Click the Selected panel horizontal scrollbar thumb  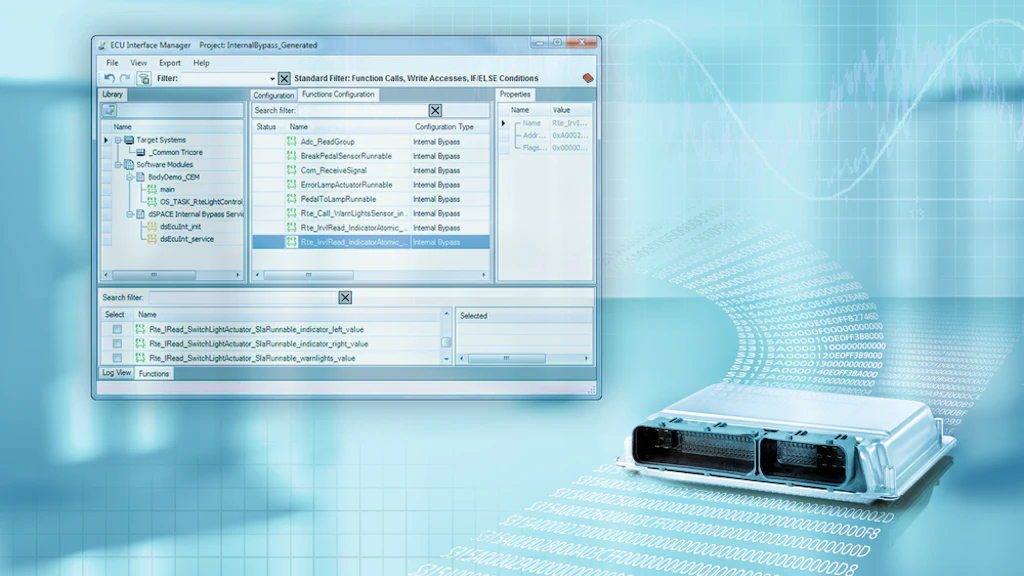[506, 359]
